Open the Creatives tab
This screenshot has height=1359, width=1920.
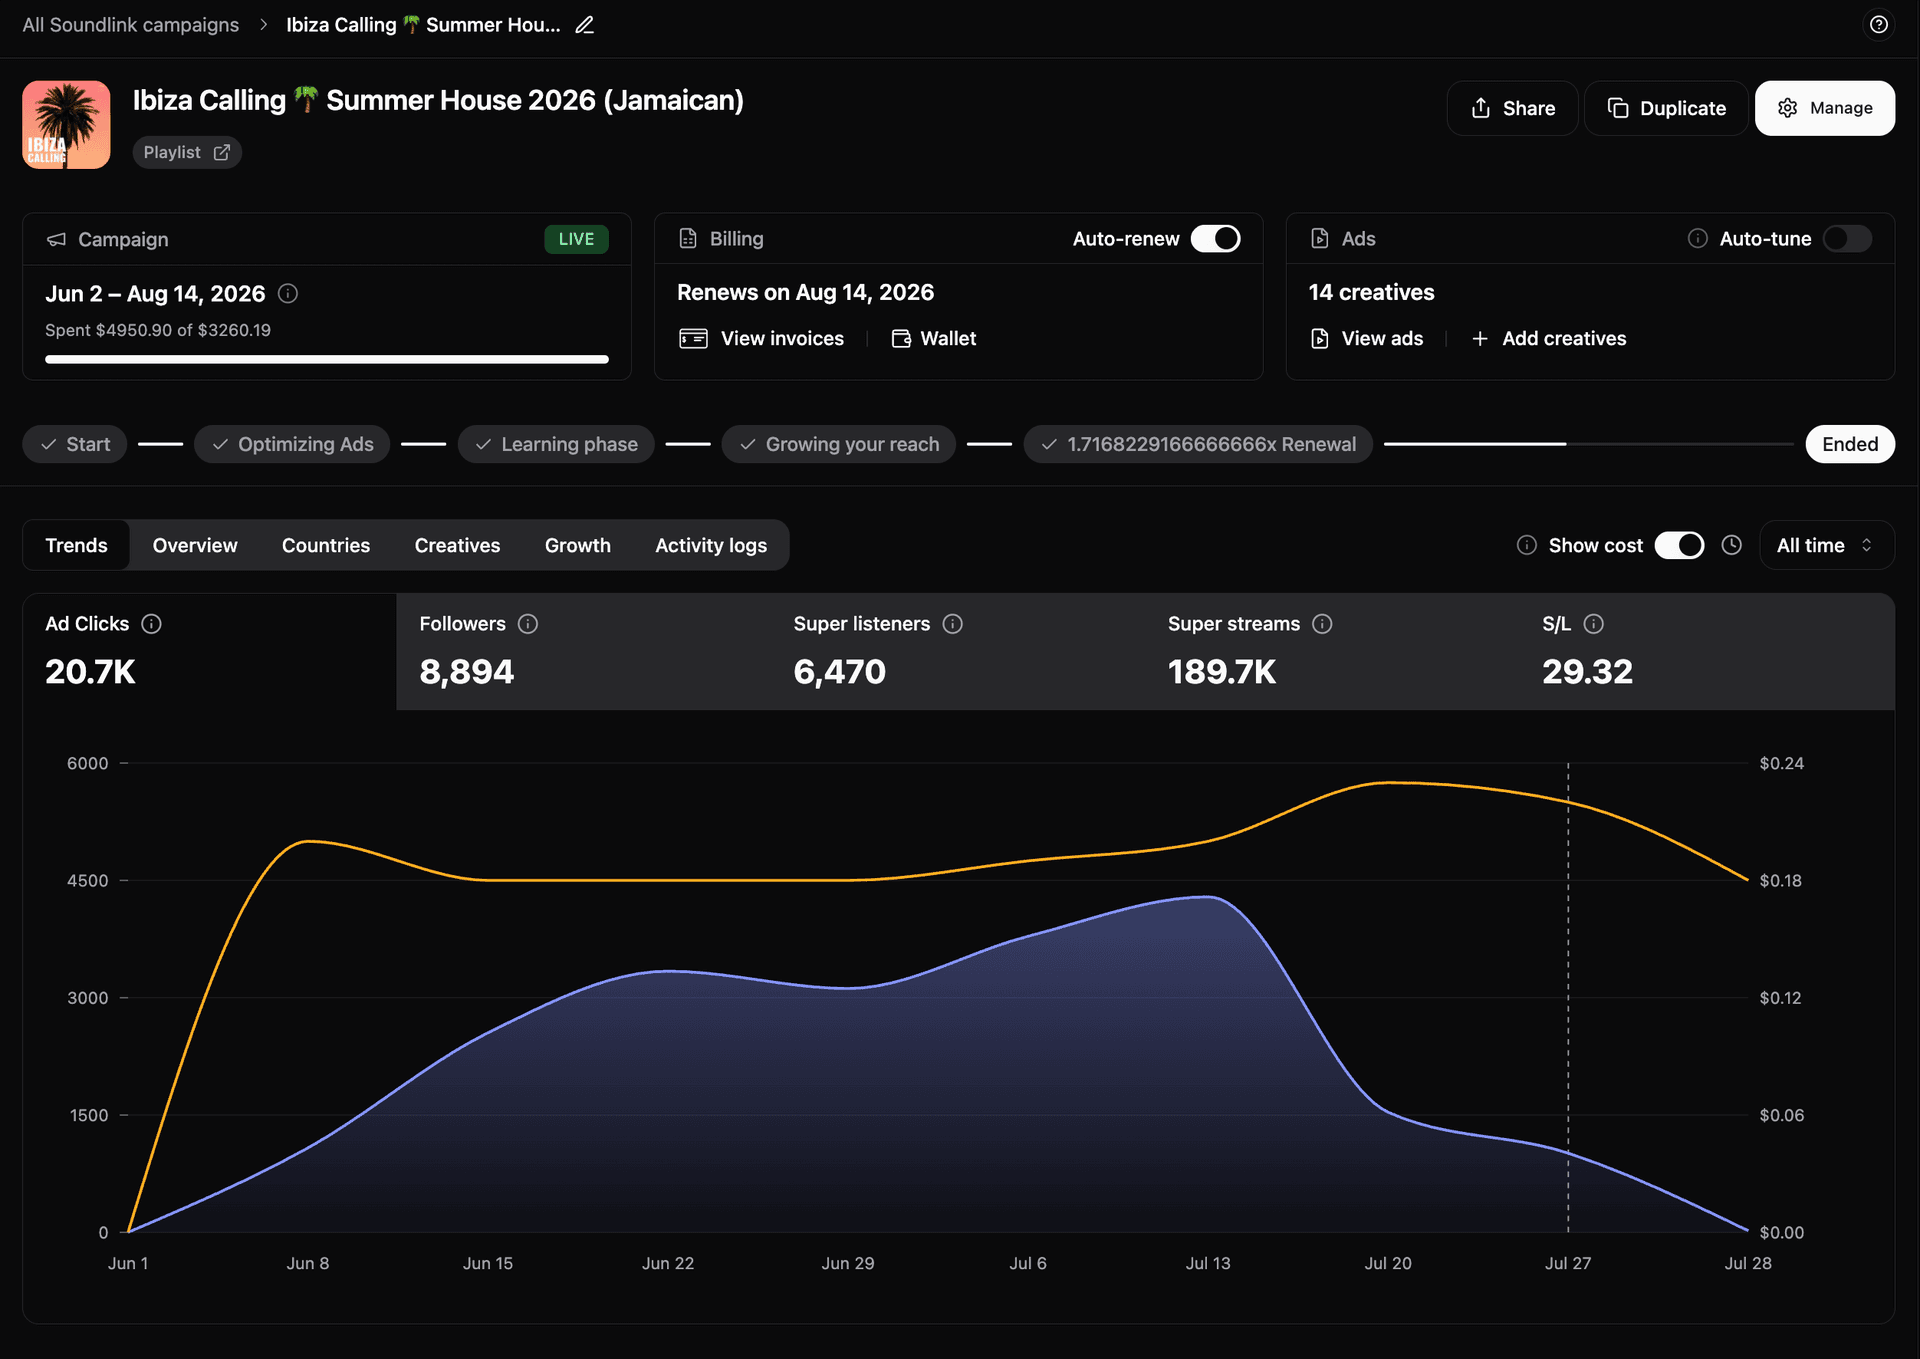457,545
